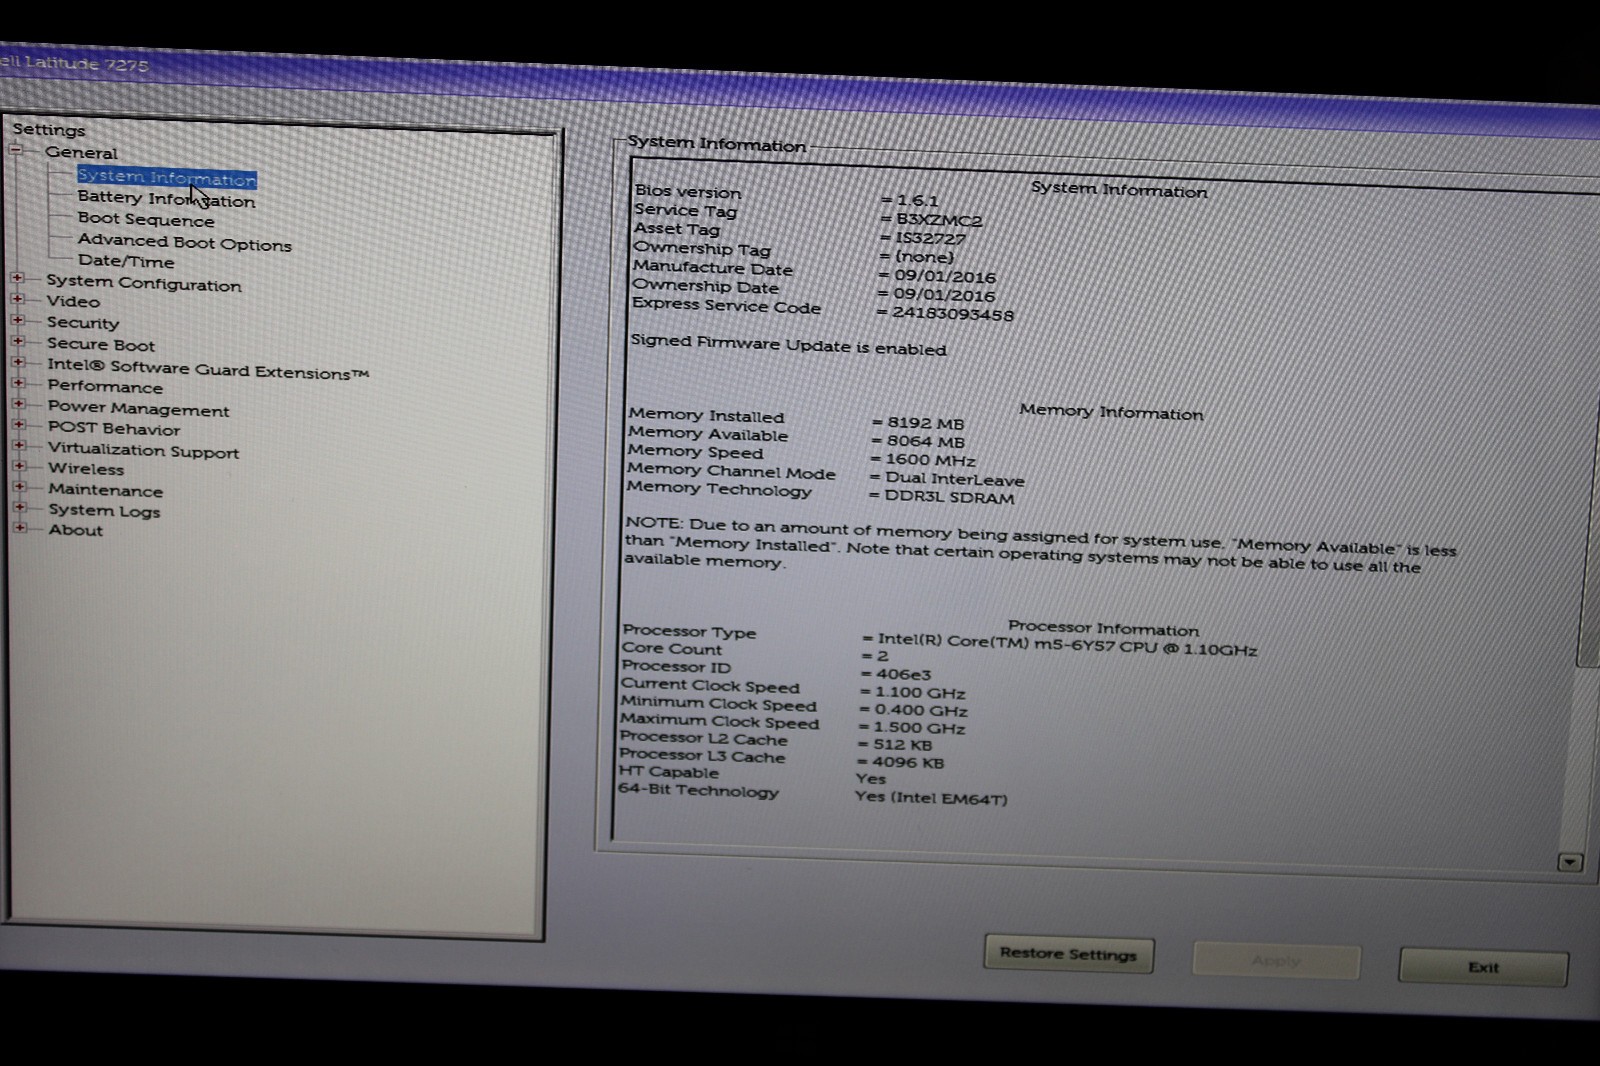Expand the System Logs node
1600x1066 pixels.
[19, 507]
